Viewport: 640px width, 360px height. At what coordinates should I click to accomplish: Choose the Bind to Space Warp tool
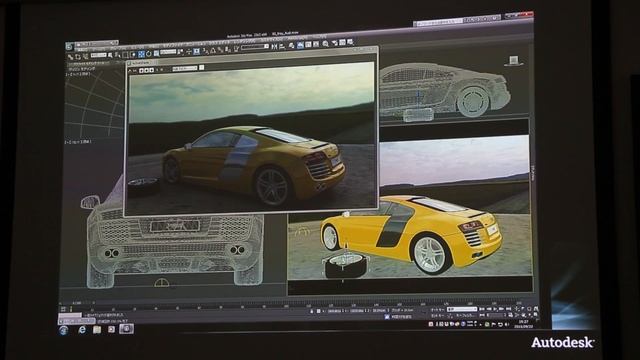86,56
